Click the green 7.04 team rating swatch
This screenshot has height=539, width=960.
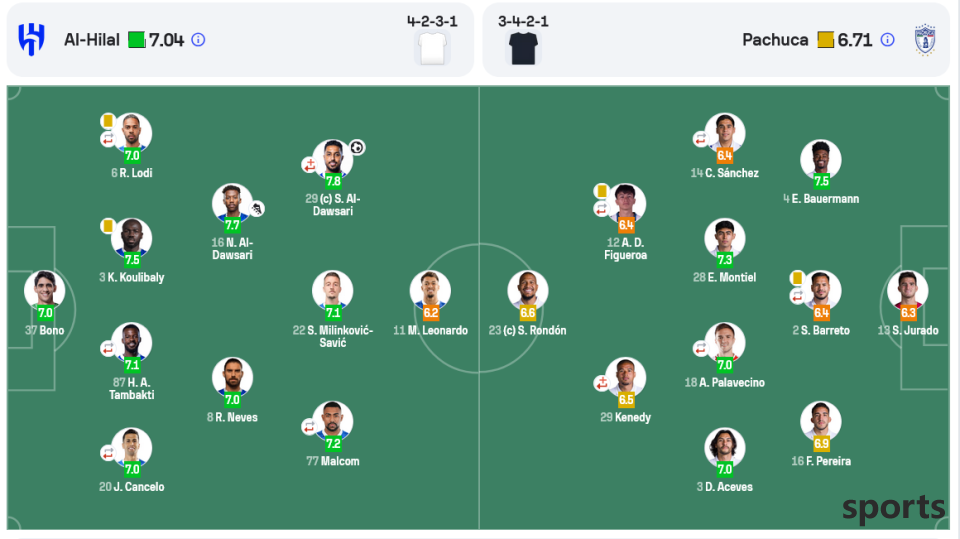pyautogui.click(x=137, y=40)
